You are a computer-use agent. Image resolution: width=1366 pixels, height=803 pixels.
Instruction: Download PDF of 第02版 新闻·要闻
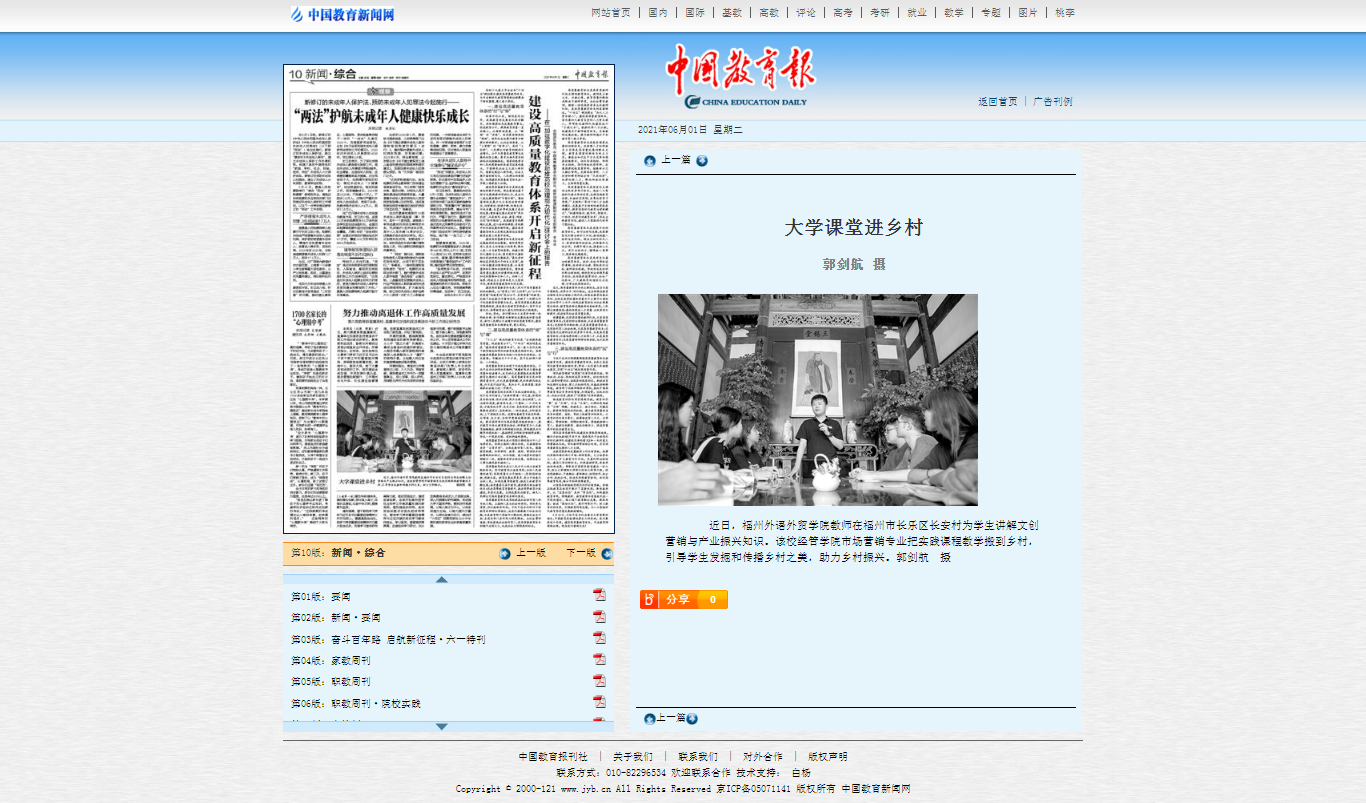(x=599, y=617)
